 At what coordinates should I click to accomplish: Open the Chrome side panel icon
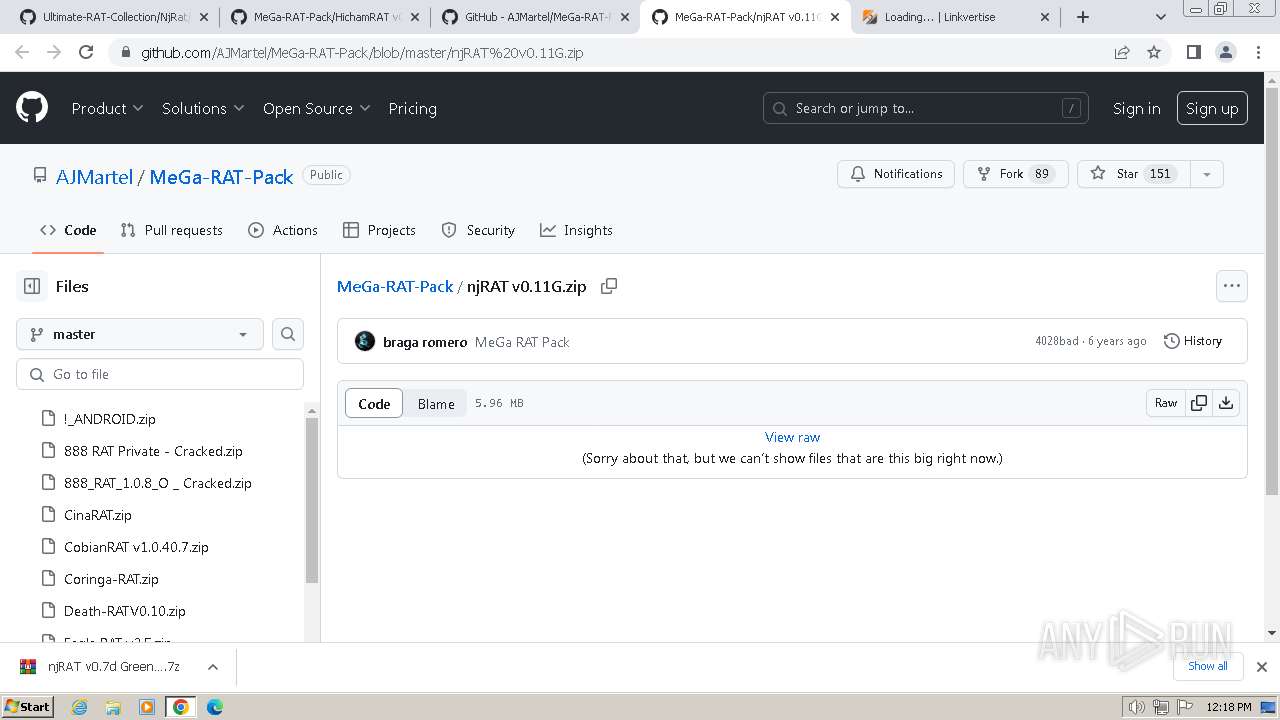coord(1193,52)
